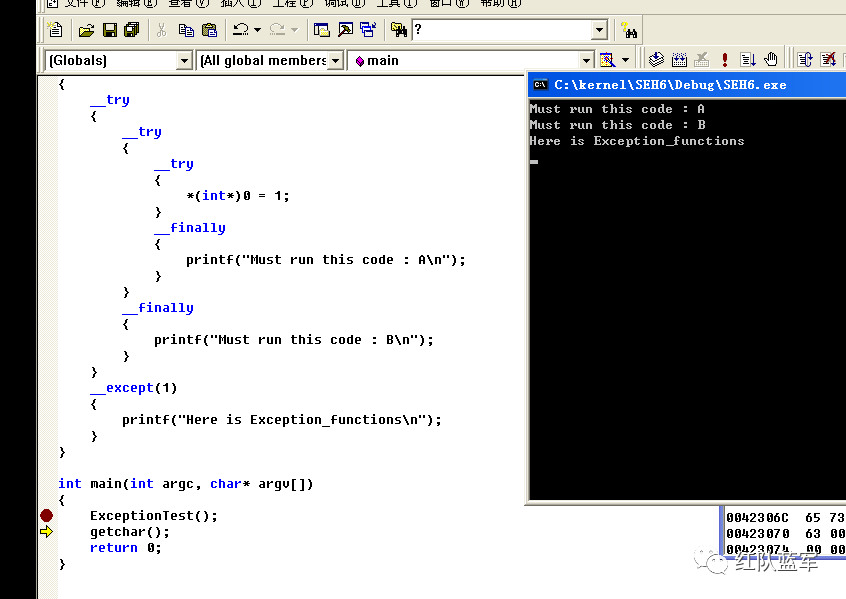The height and width of the screenshot is (599, 846).
Task: Click console output 'Must run this code : A'
Action: [x=617, y=109]
